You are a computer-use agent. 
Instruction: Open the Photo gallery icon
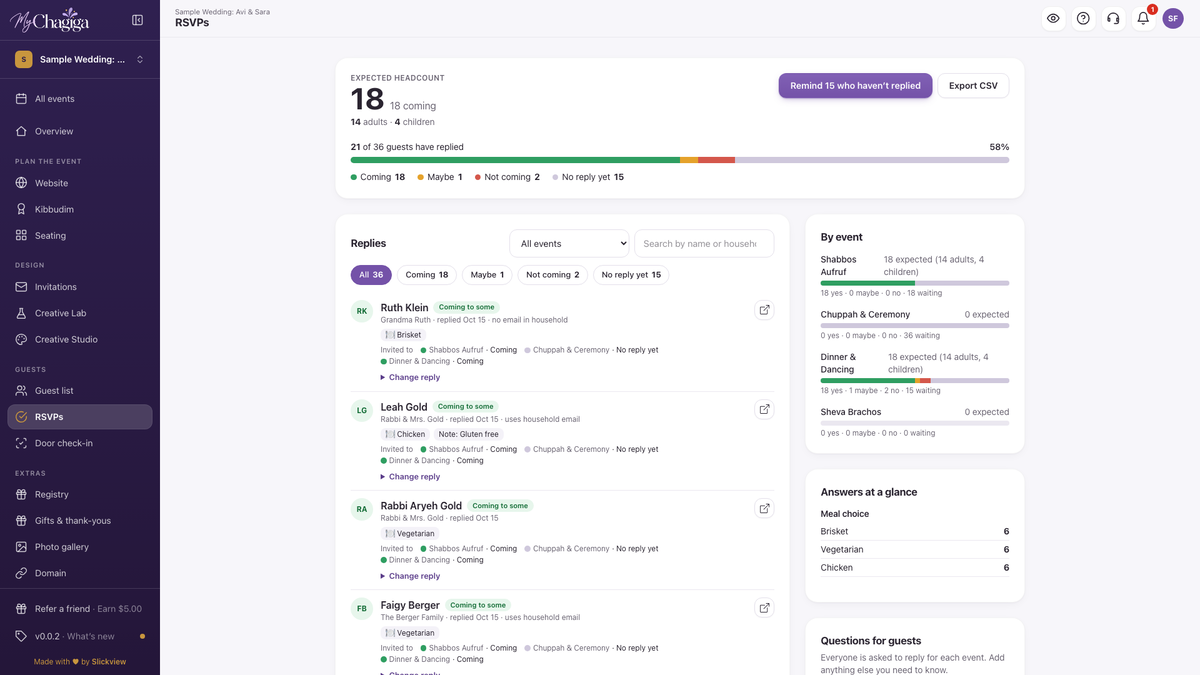tap(22, 547)
